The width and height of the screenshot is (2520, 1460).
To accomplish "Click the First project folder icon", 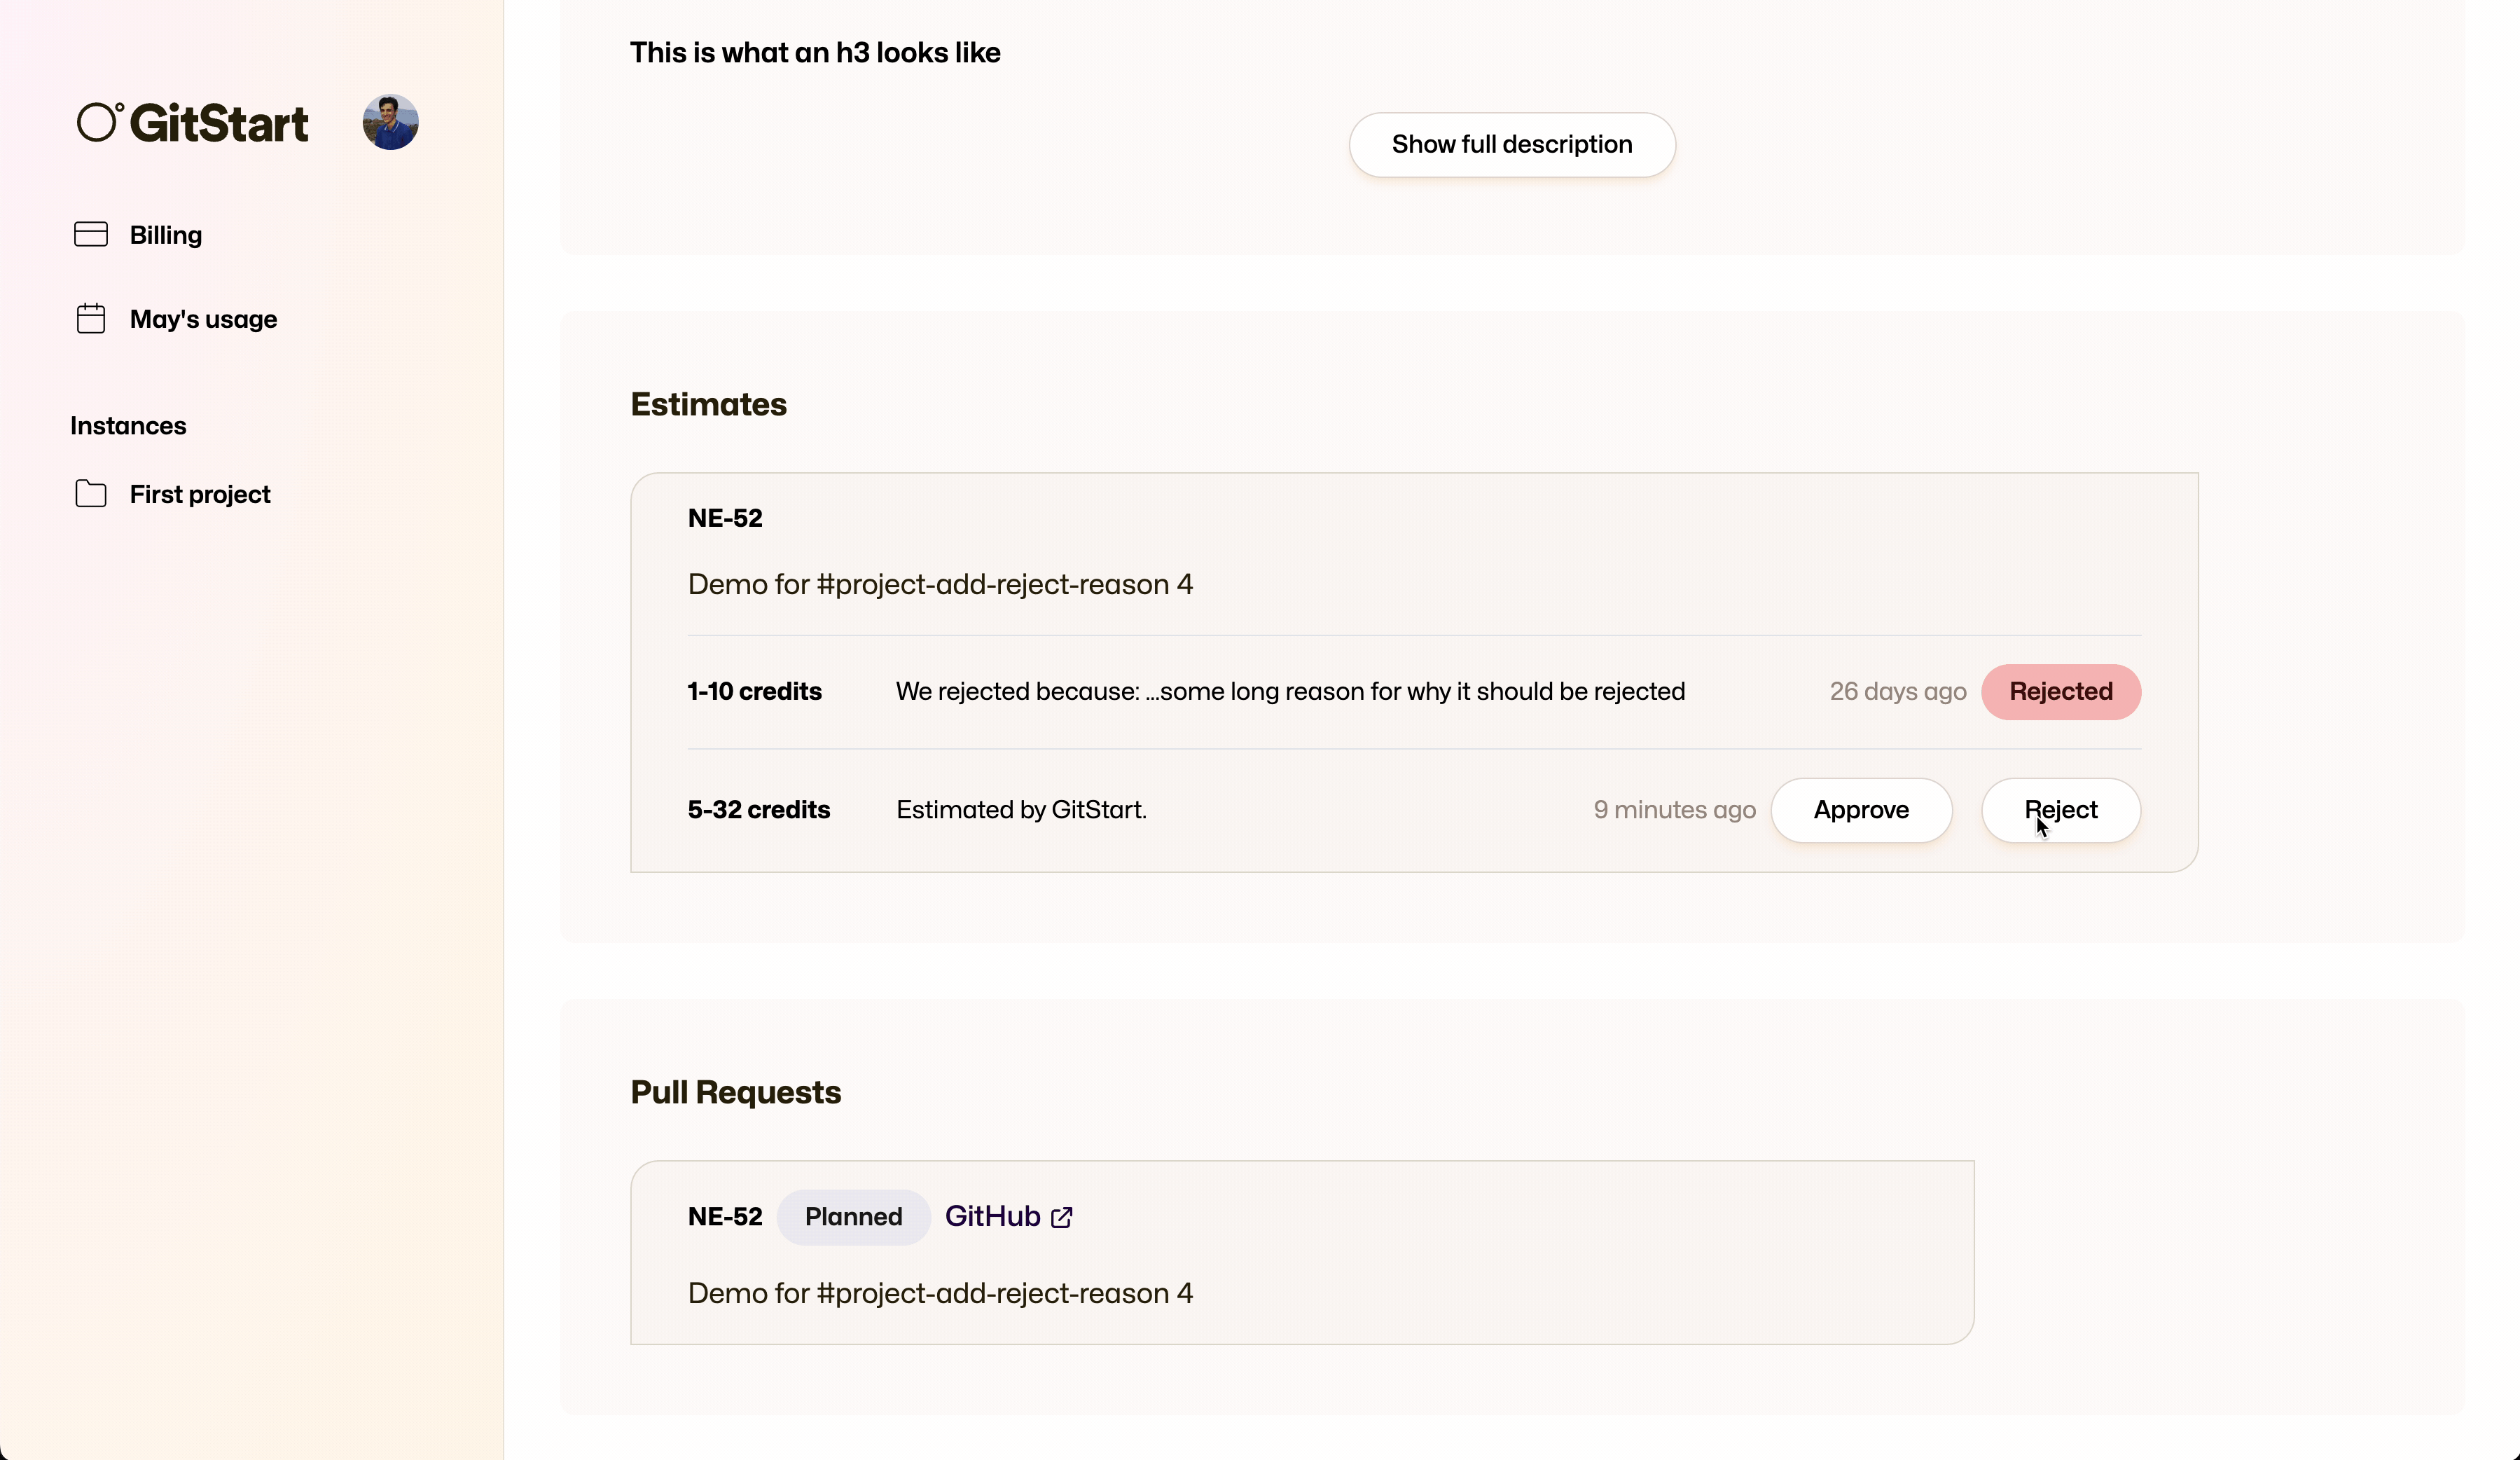I will coord(90,494).
